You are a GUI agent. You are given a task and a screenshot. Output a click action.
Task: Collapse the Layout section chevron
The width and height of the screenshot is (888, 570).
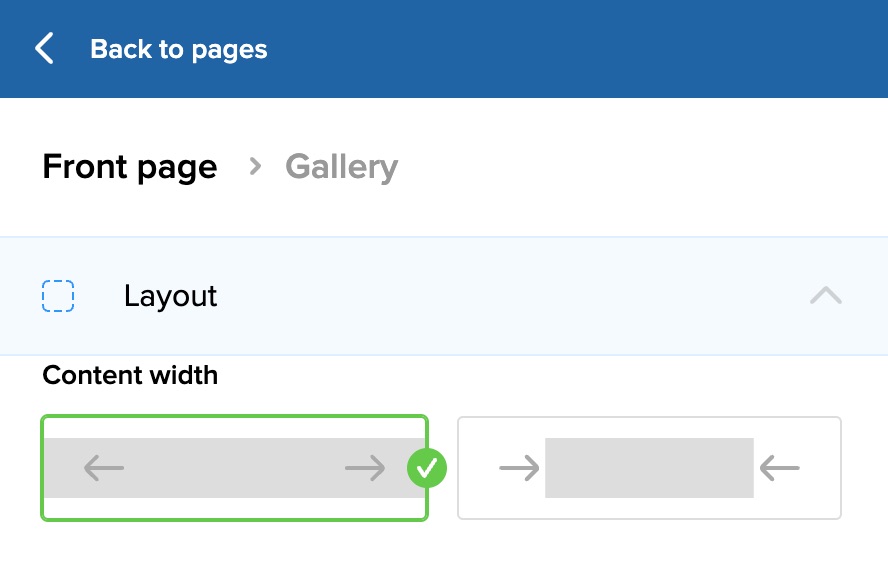pyautogui.click(x=826, y=296)
